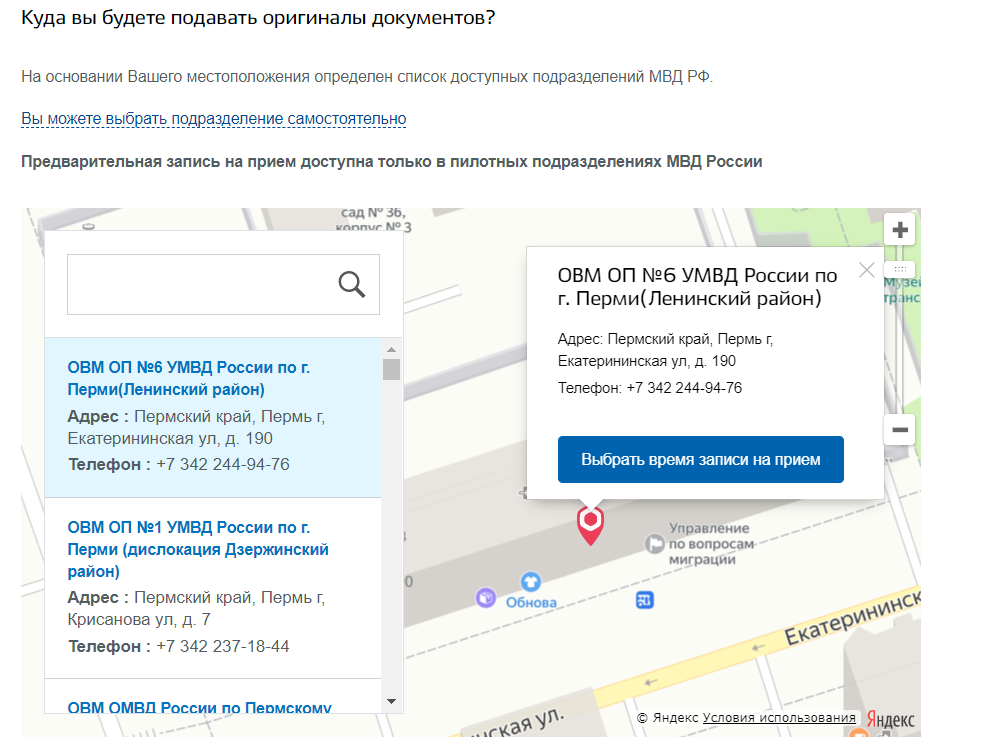Click the map zoom slider handle
This screenshot has width=999, height=751.
coord(900,270)
